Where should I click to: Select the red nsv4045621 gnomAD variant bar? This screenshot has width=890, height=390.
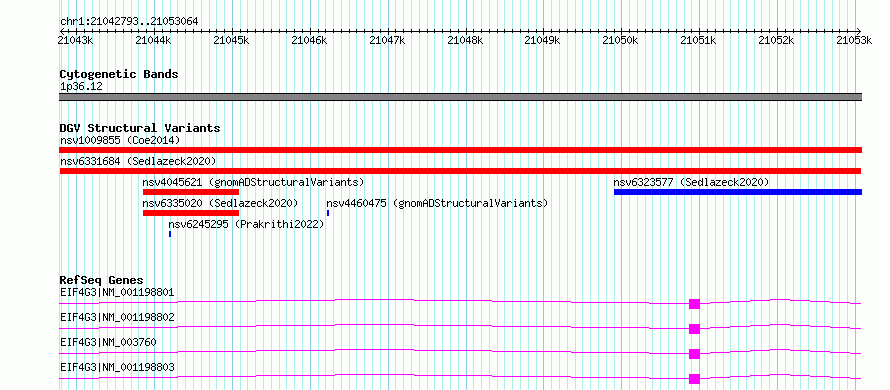191,192
